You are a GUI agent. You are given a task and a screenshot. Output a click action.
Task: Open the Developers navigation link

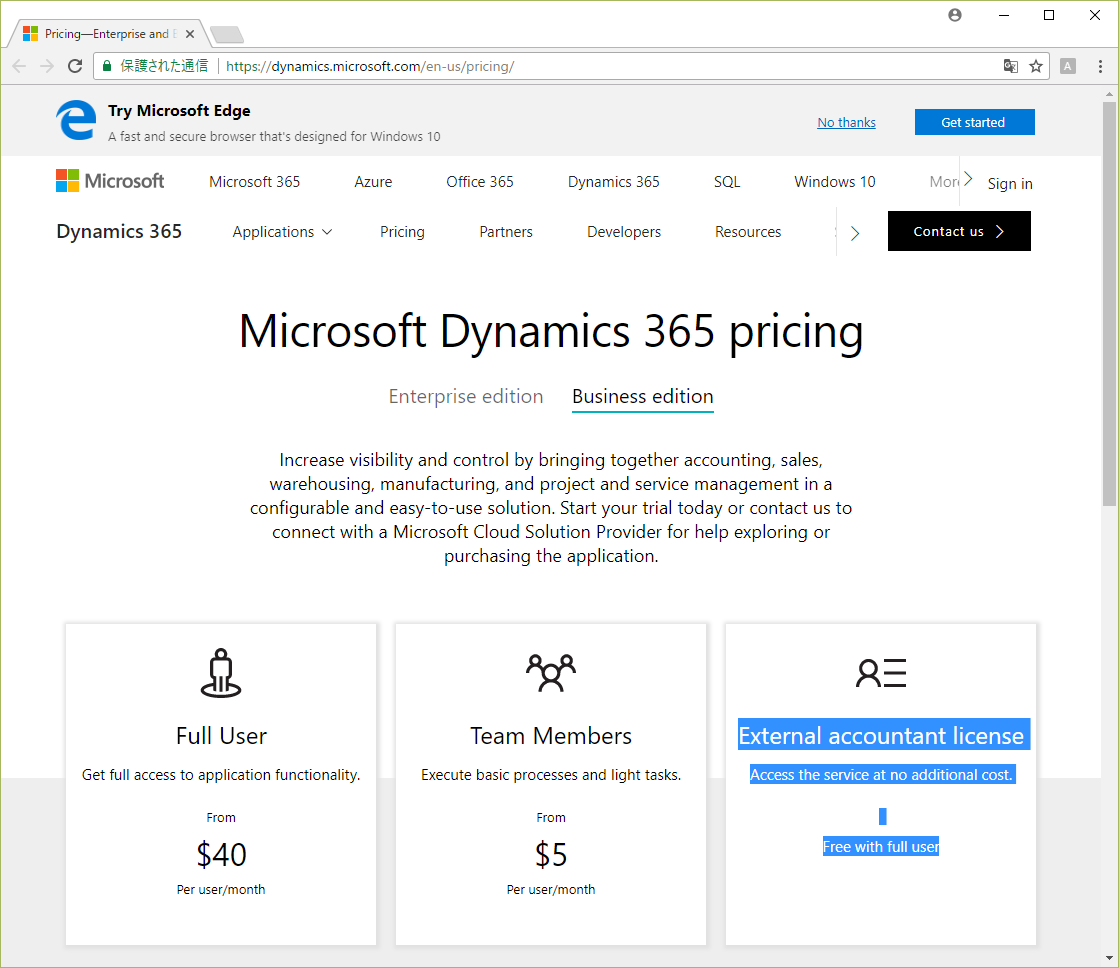click(624, 232)
